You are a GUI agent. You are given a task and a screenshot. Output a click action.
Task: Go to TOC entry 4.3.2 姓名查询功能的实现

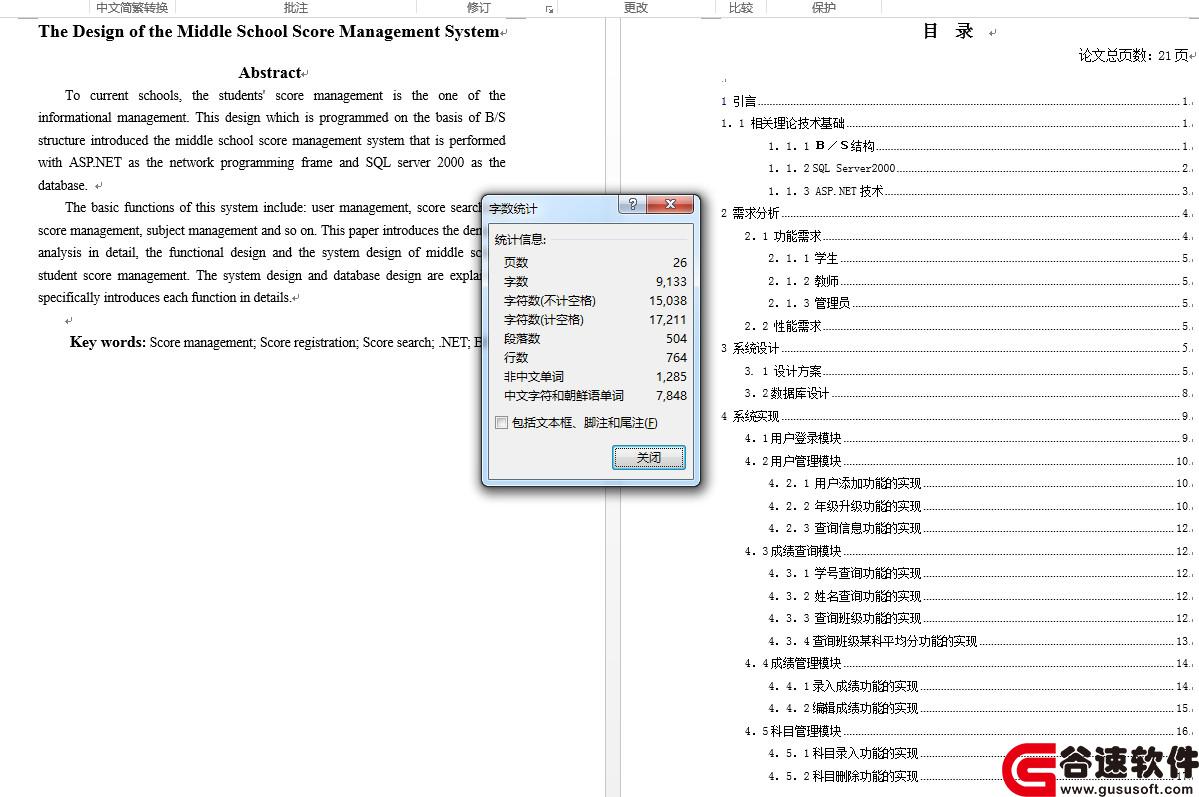coord(980,596)
